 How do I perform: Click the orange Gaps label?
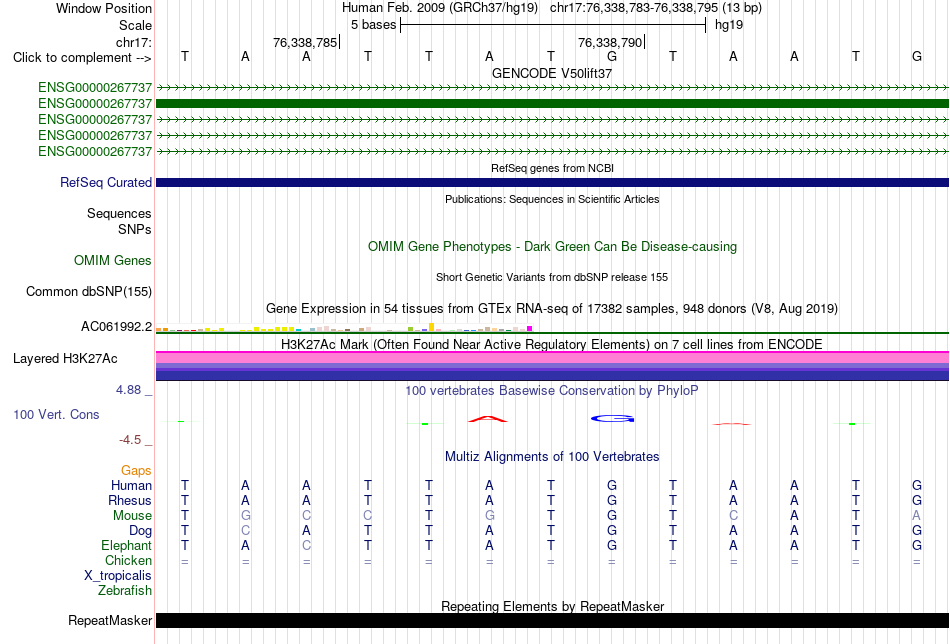pos(136,471)
